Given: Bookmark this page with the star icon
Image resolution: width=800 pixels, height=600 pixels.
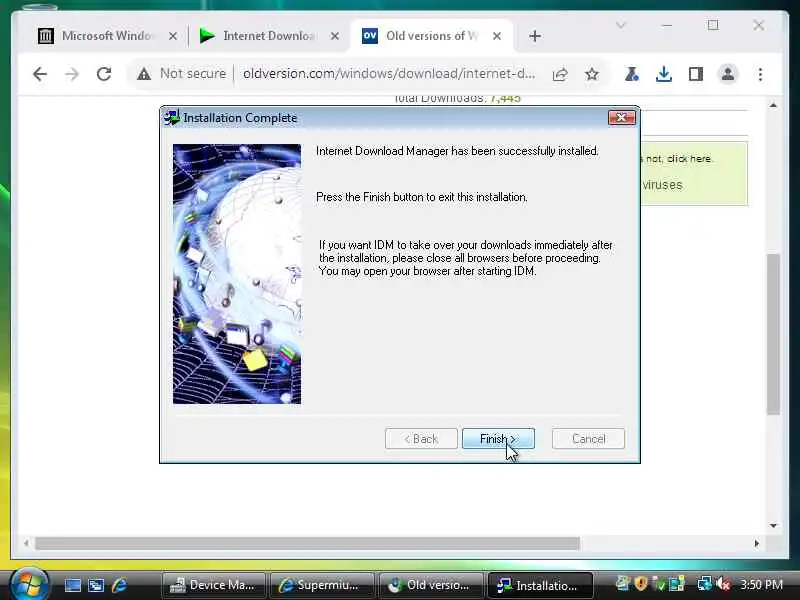Looking at the screenshot, I should point(592,74).
